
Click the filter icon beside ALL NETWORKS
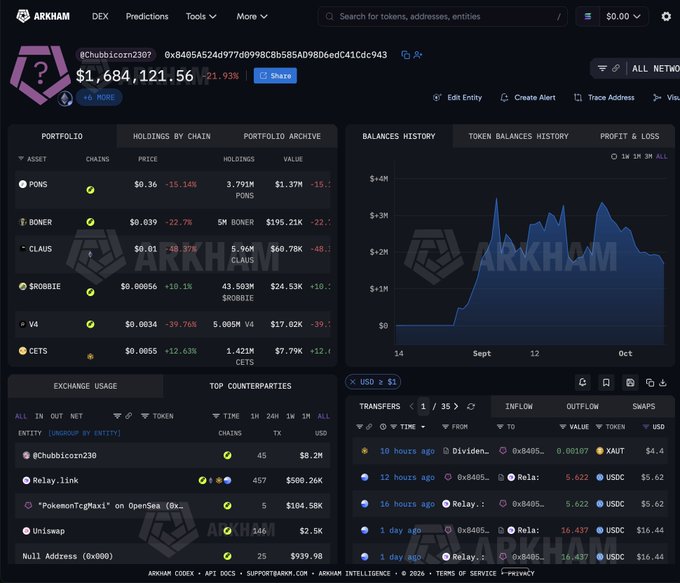602,68
